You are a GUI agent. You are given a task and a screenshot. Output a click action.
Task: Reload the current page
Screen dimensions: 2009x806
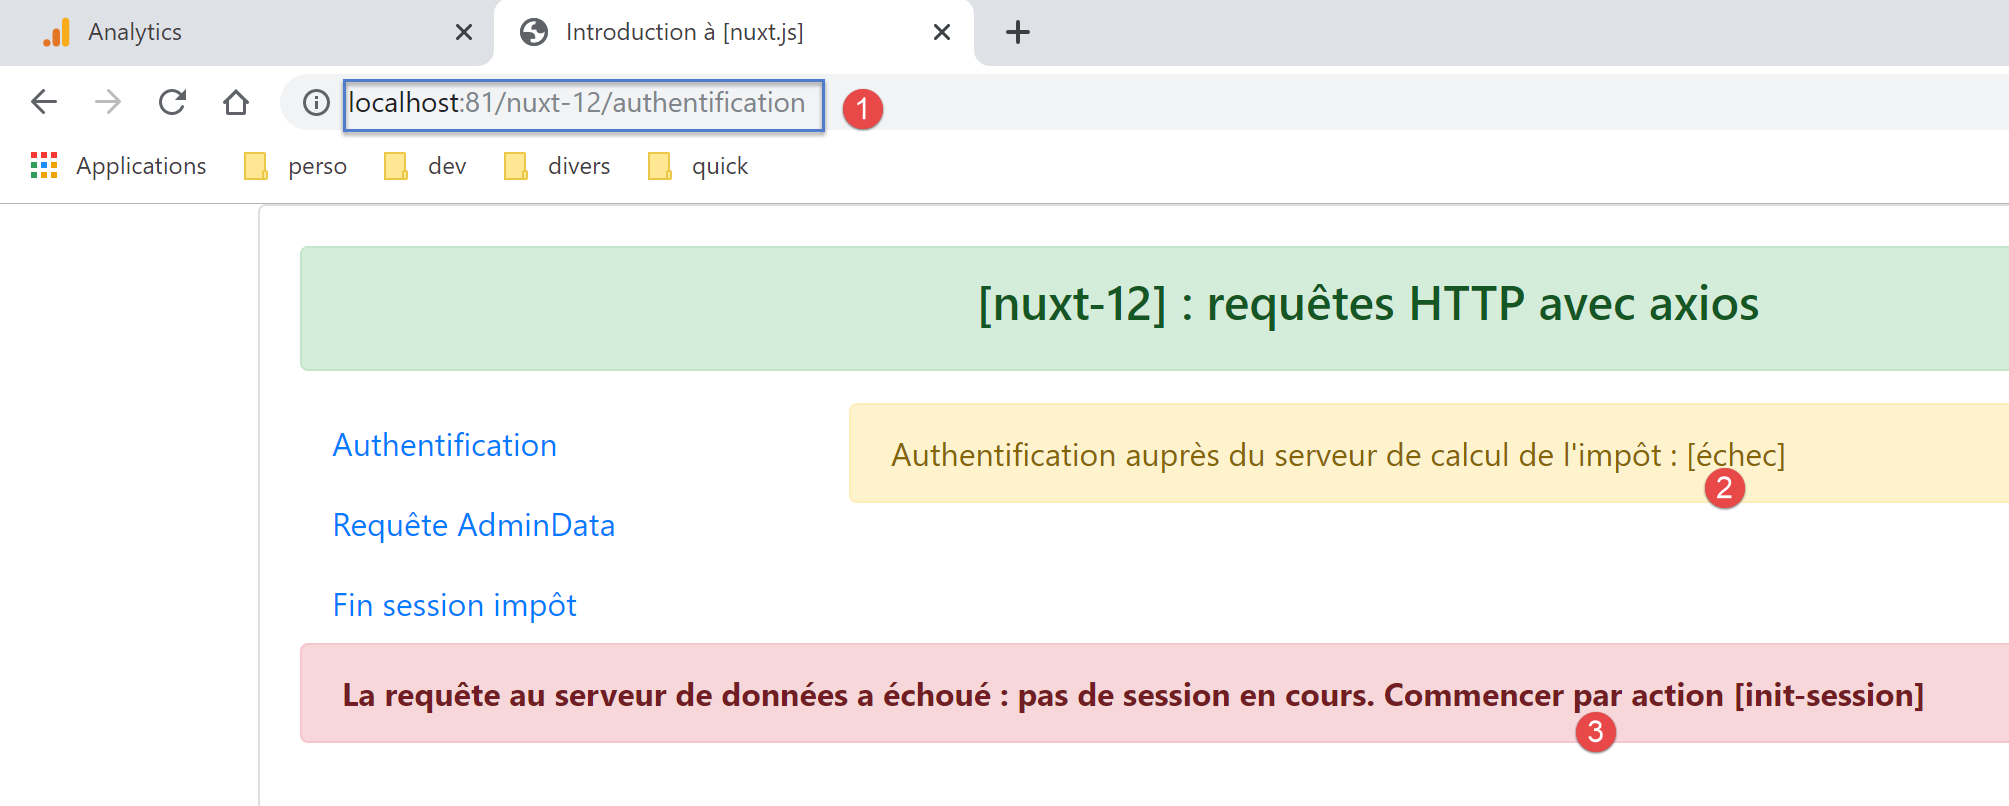click(x=172, y=102)
